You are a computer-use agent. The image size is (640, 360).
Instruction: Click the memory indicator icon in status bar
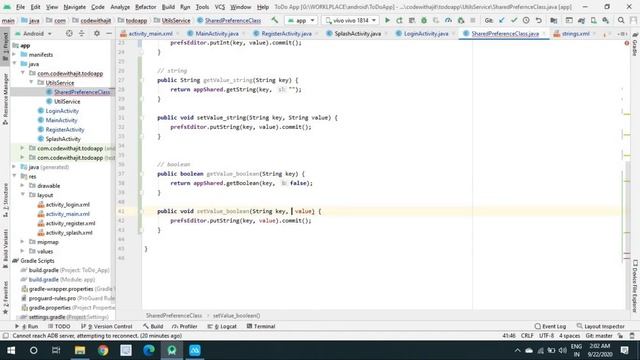click(632, 336)
